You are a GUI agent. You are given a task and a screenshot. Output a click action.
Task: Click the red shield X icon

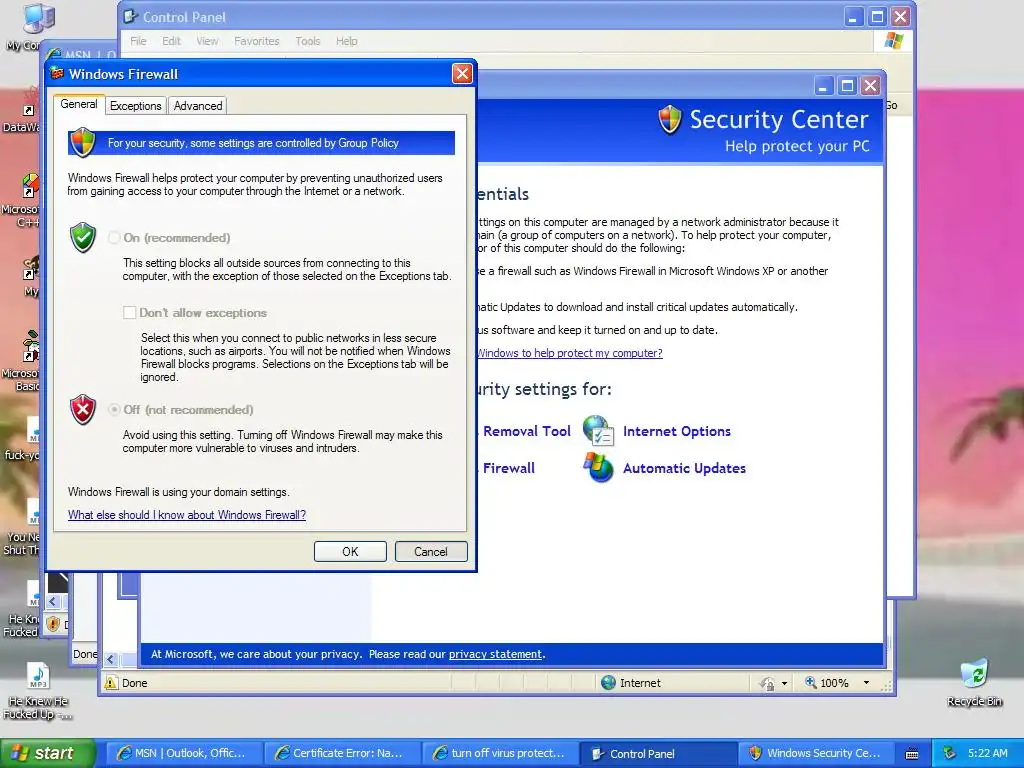point(83,409)
